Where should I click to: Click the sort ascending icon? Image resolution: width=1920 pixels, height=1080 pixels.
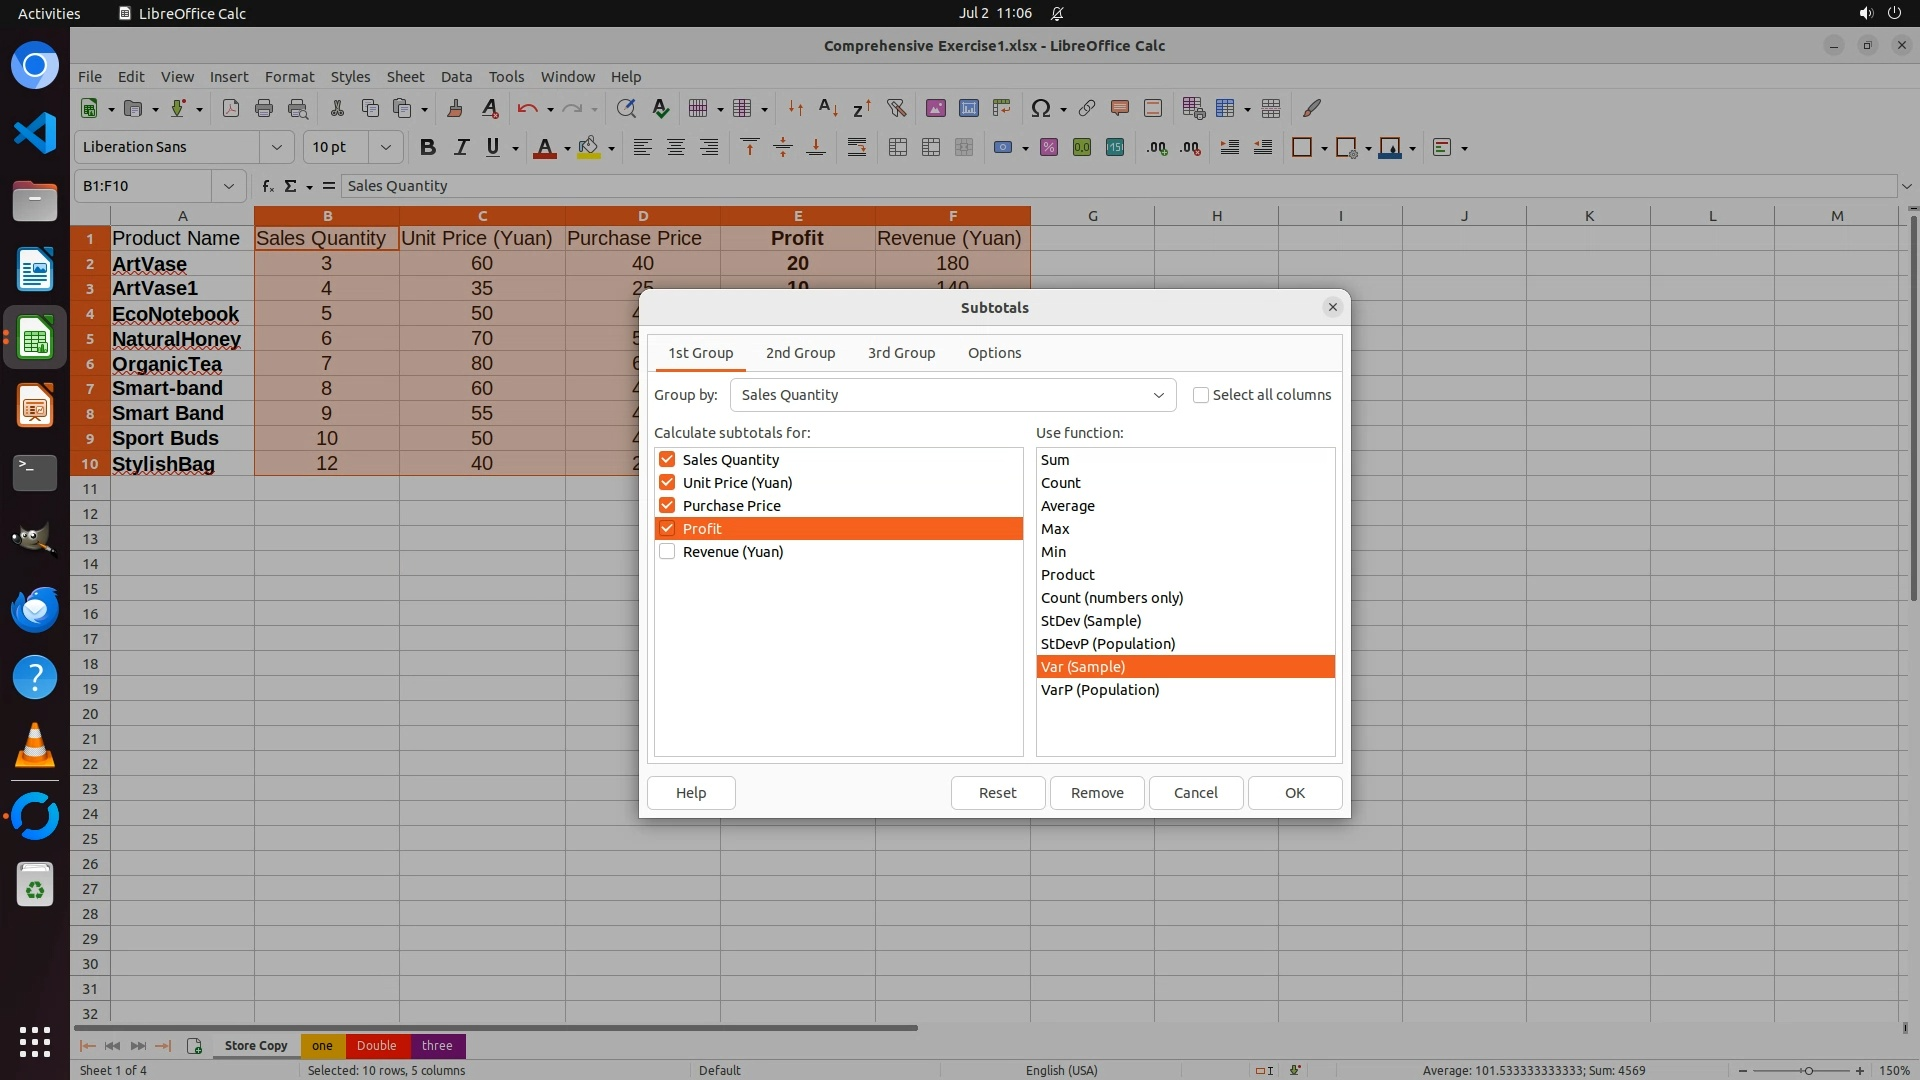[828, 108]
